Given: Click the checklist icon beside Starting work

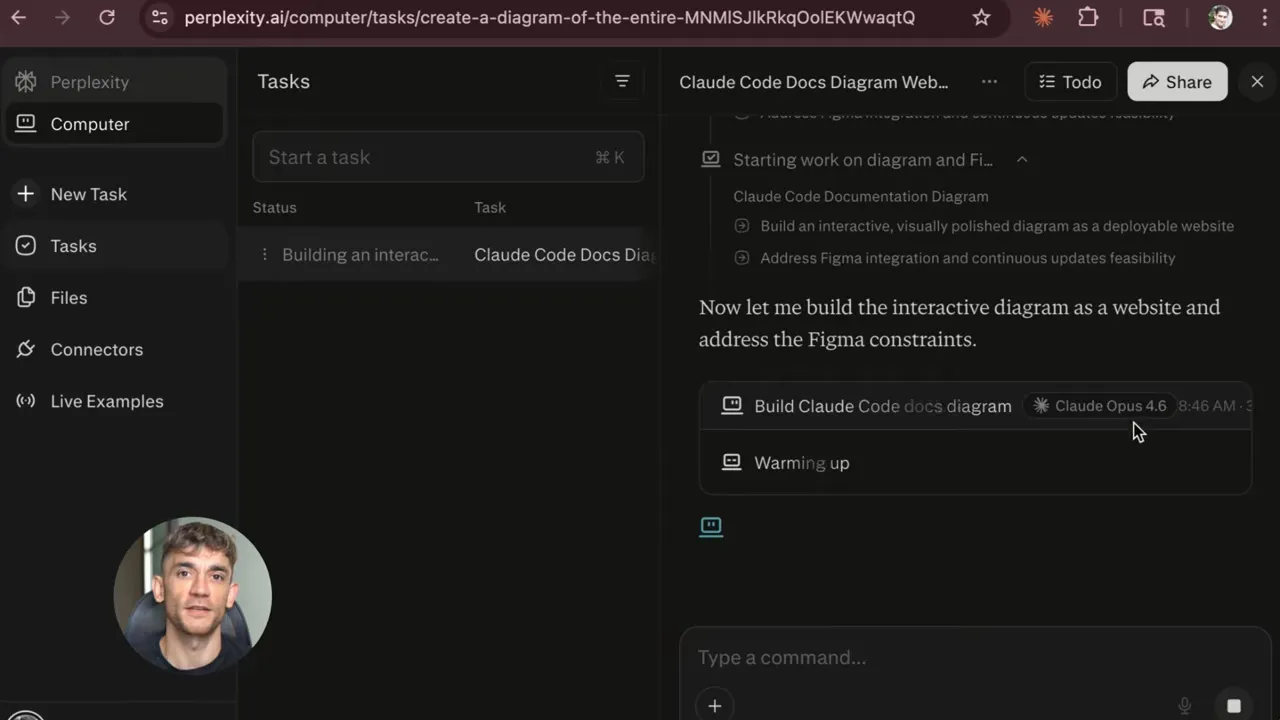Looking at the screenshot, I should 711,159.
